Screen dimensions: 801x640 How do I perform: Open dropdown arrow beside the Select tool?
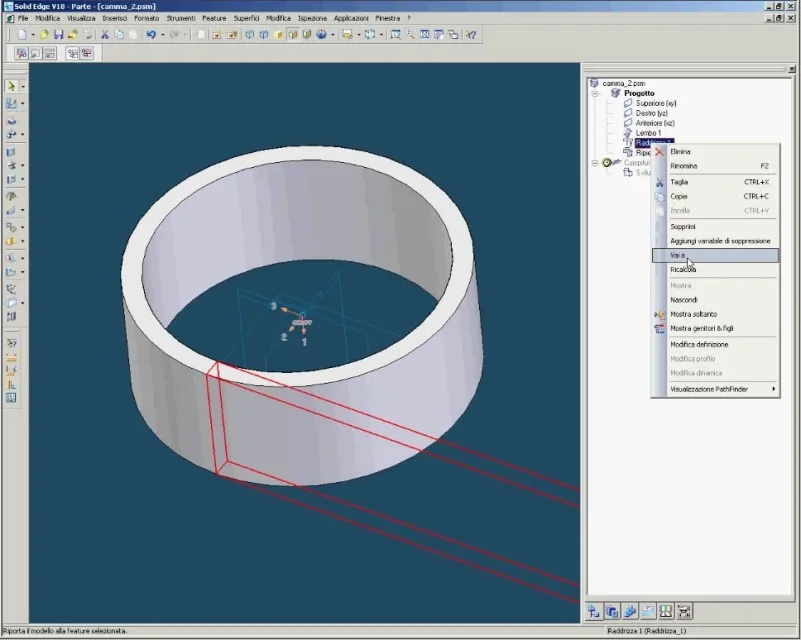click(22, 87)
